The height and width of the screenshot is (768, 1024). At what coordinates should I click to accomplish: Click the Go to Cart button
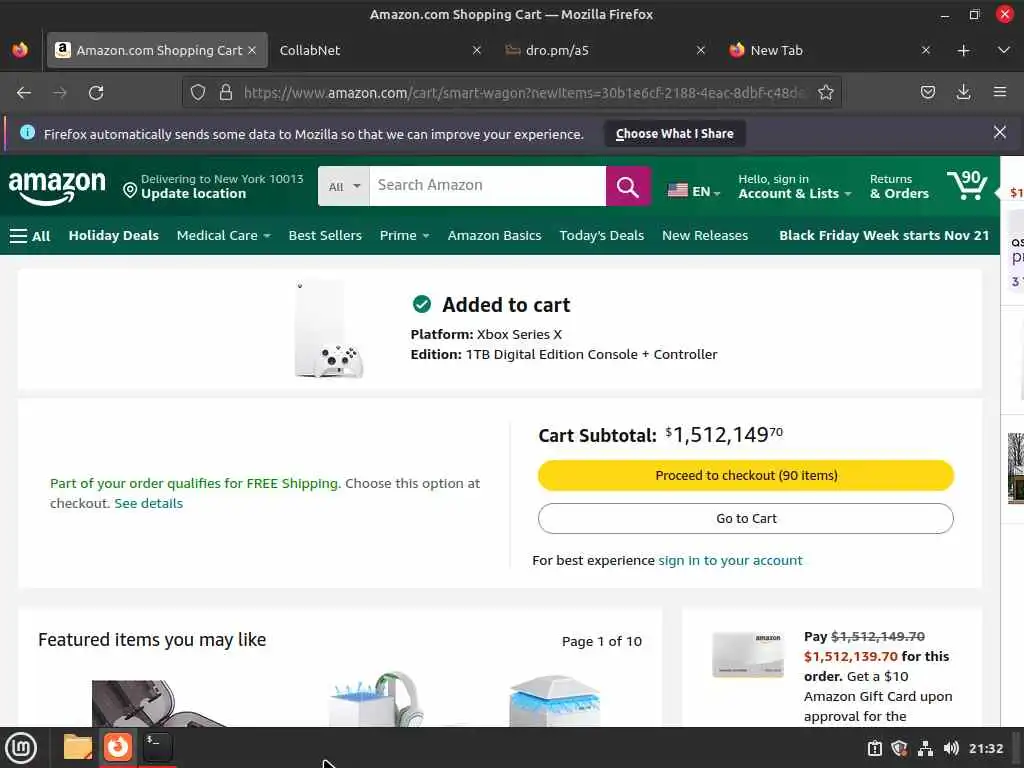click(746, 519)
